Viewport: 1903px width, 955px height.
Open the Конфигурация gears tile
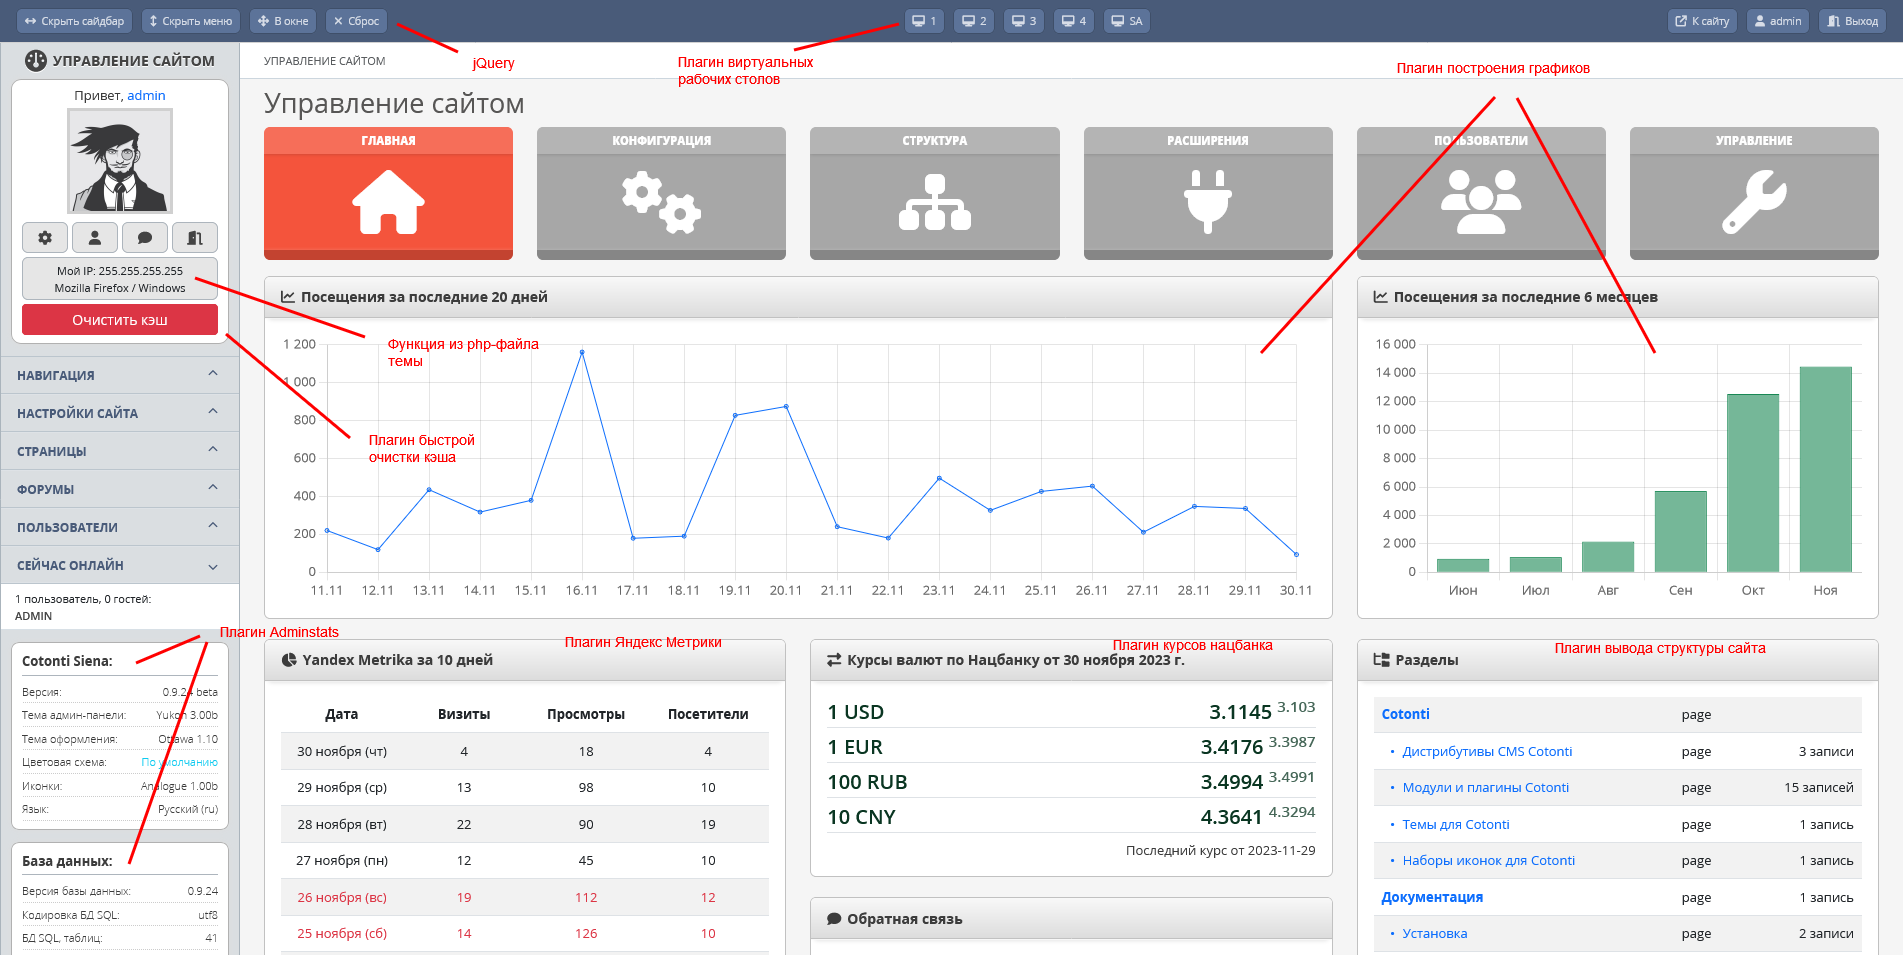pos(661,194)
